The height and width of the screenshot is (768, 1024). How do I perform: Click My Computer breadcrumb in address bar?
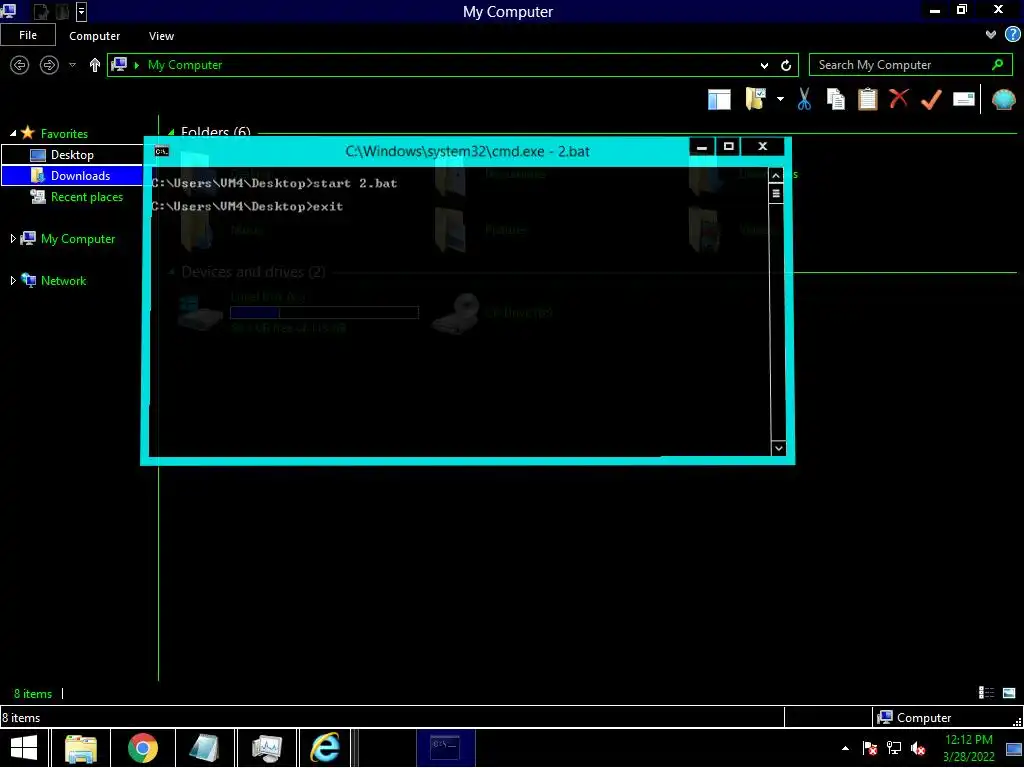pyautogui.click(x=185, y=65)
